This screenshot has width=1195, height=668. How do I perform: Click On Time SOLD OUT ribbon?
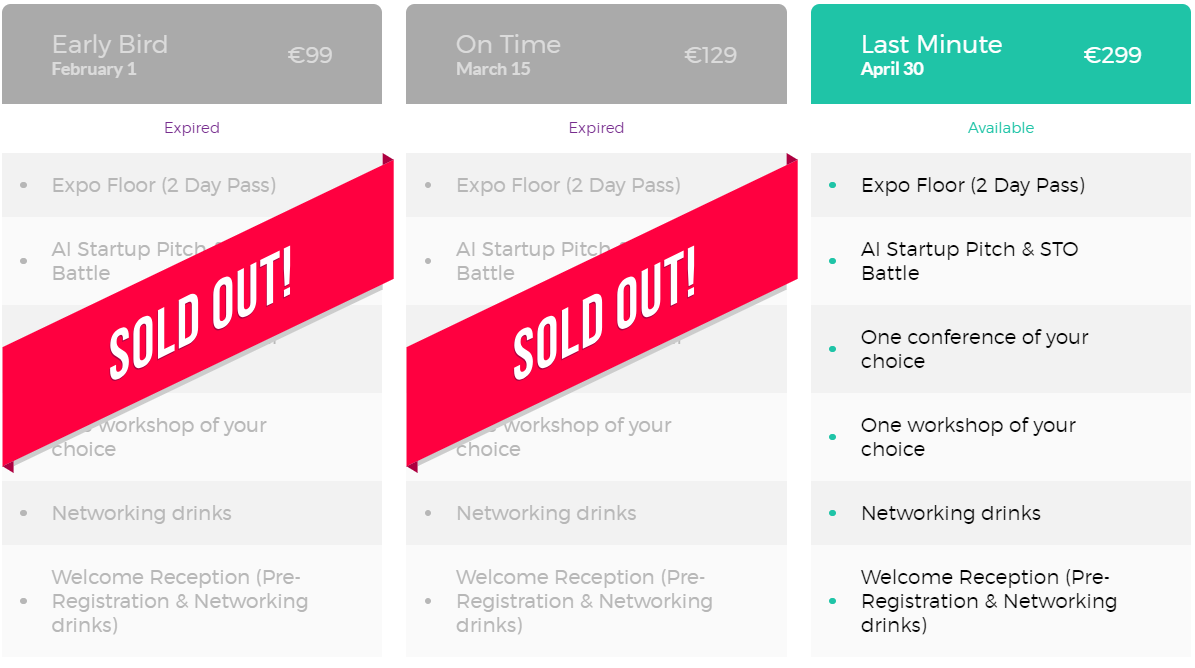tap(602, 313)
